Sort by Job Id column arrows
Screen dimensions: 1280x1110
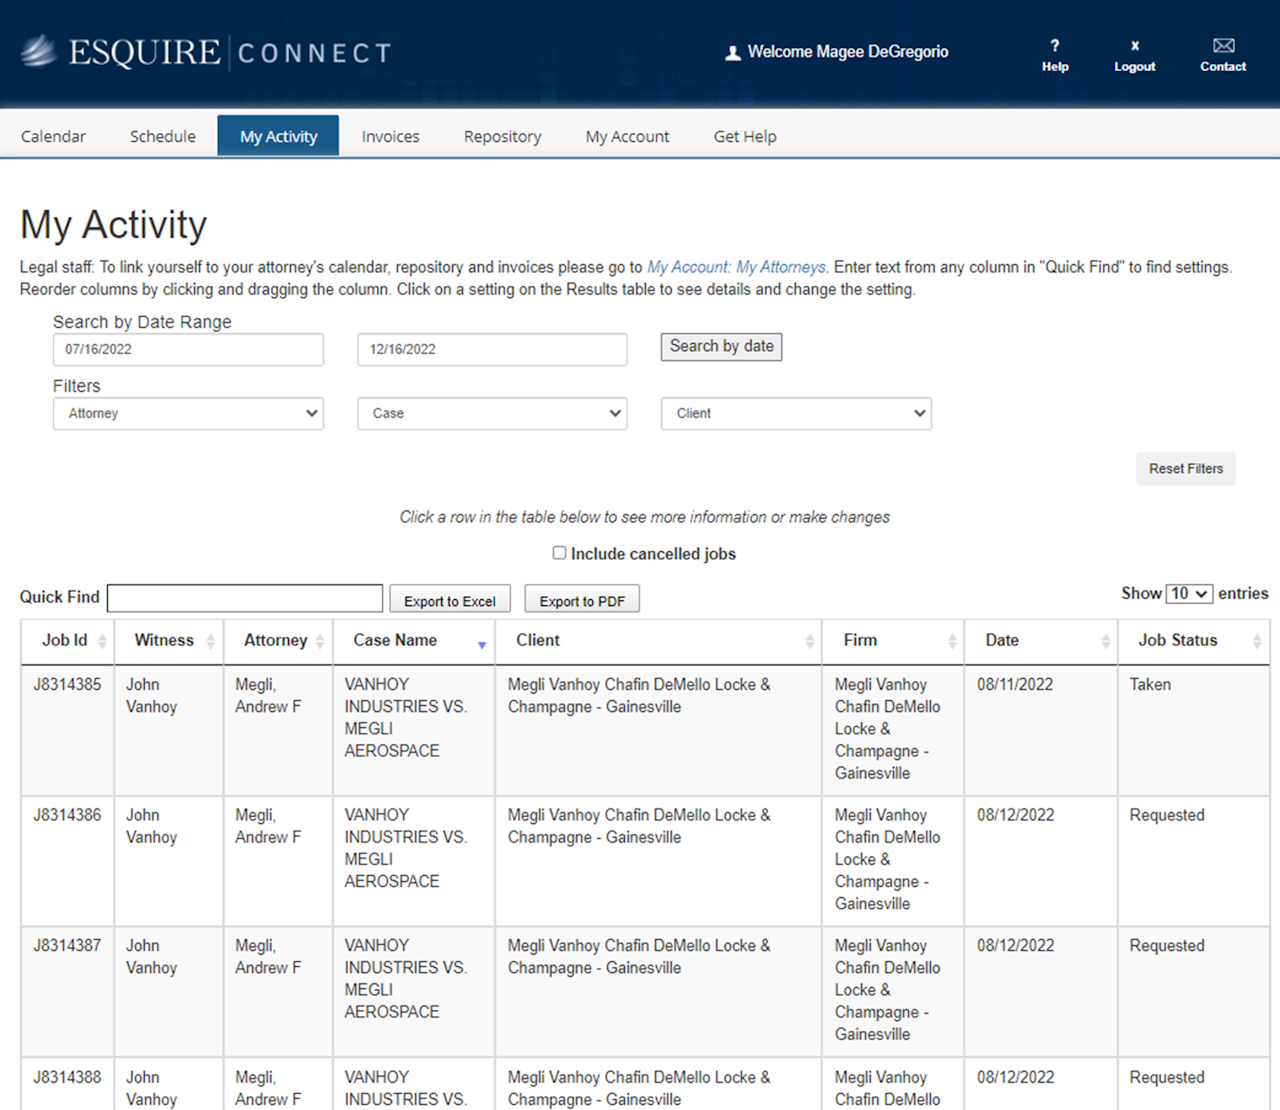[x=102, y=641]
